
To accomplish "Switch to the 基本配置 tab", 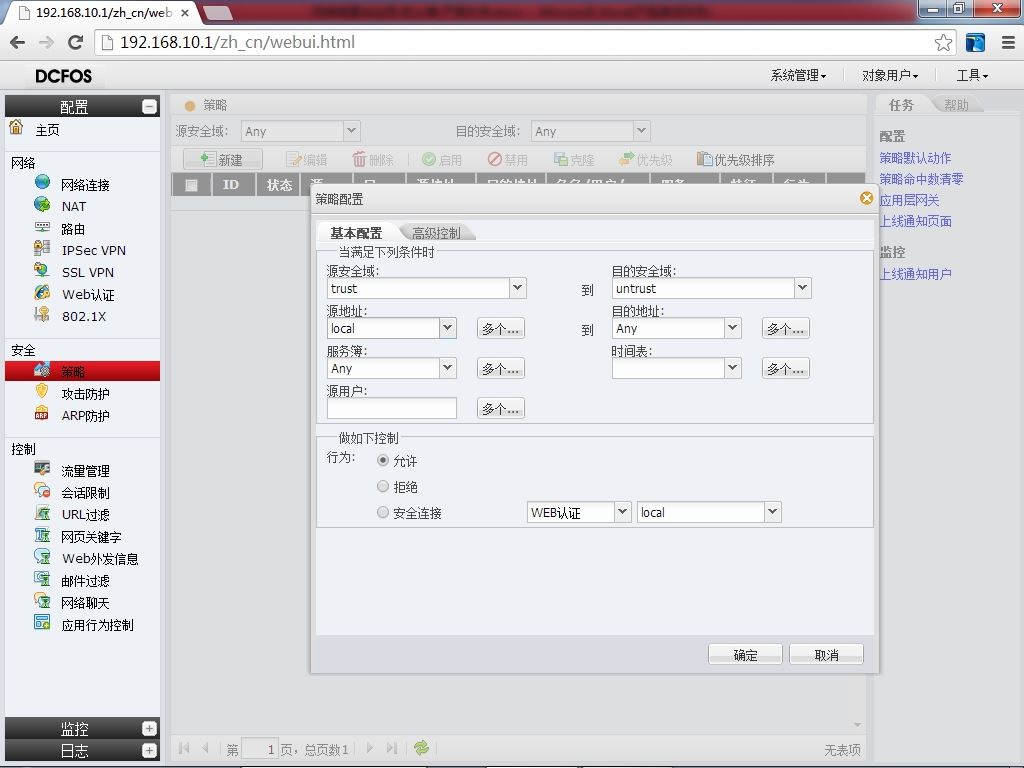I will pyautogui.click(x=356, y=232).
